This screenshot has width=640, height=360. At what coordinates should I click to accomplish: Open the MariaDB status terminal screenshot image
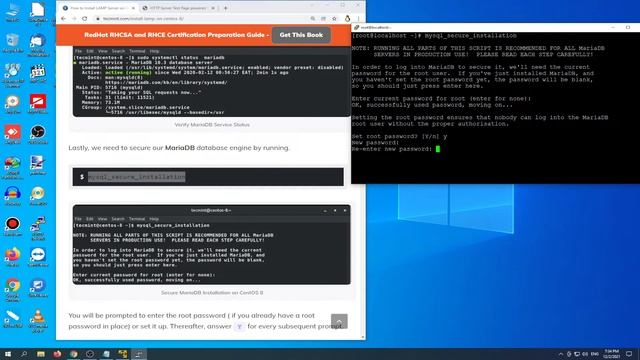point(211,82)
